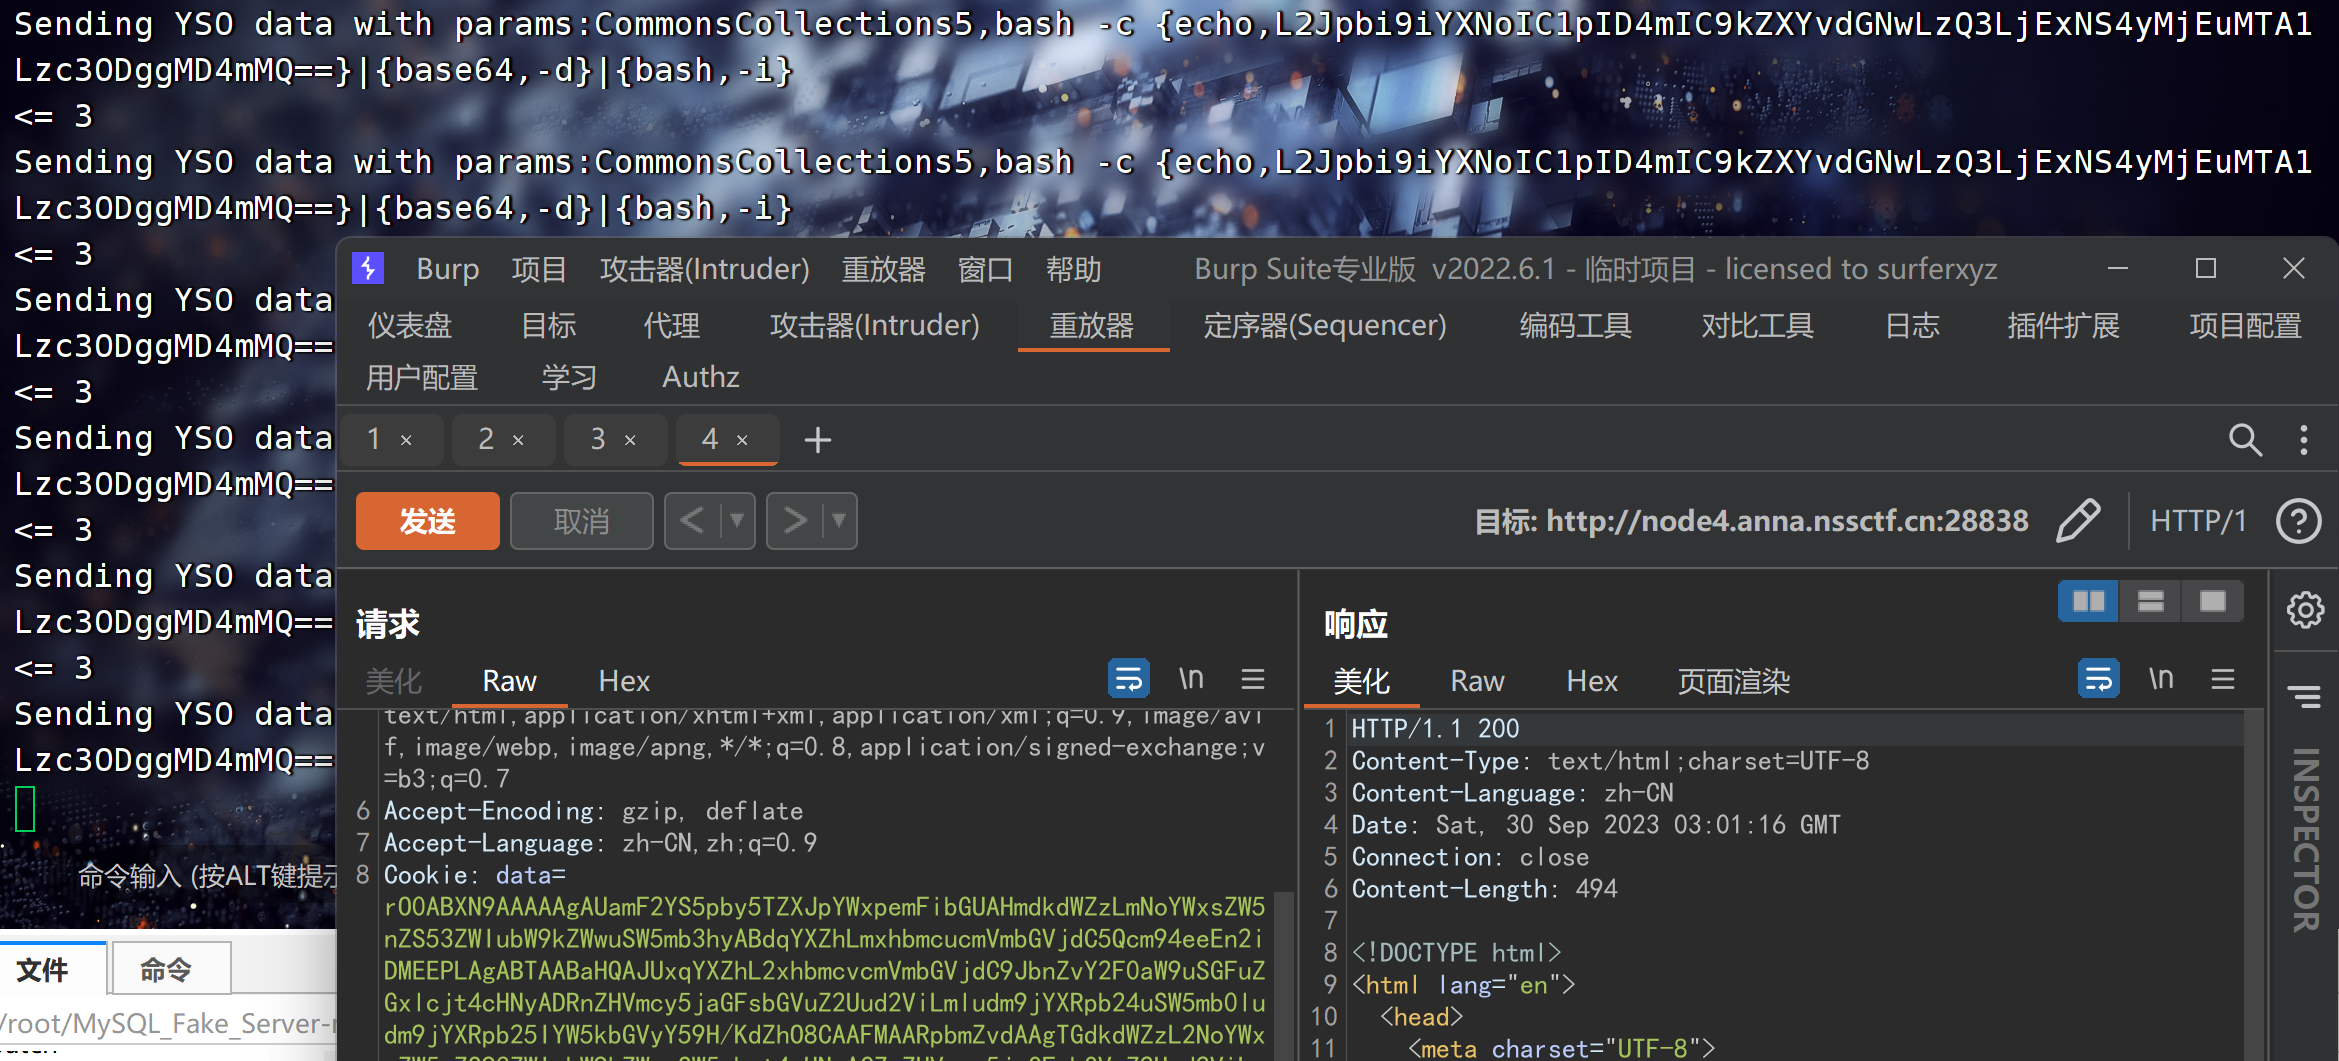Click the HTTP/1 protocol toggle
The width and height of the screenshot is (2339, 1061).
point(2198,521)
